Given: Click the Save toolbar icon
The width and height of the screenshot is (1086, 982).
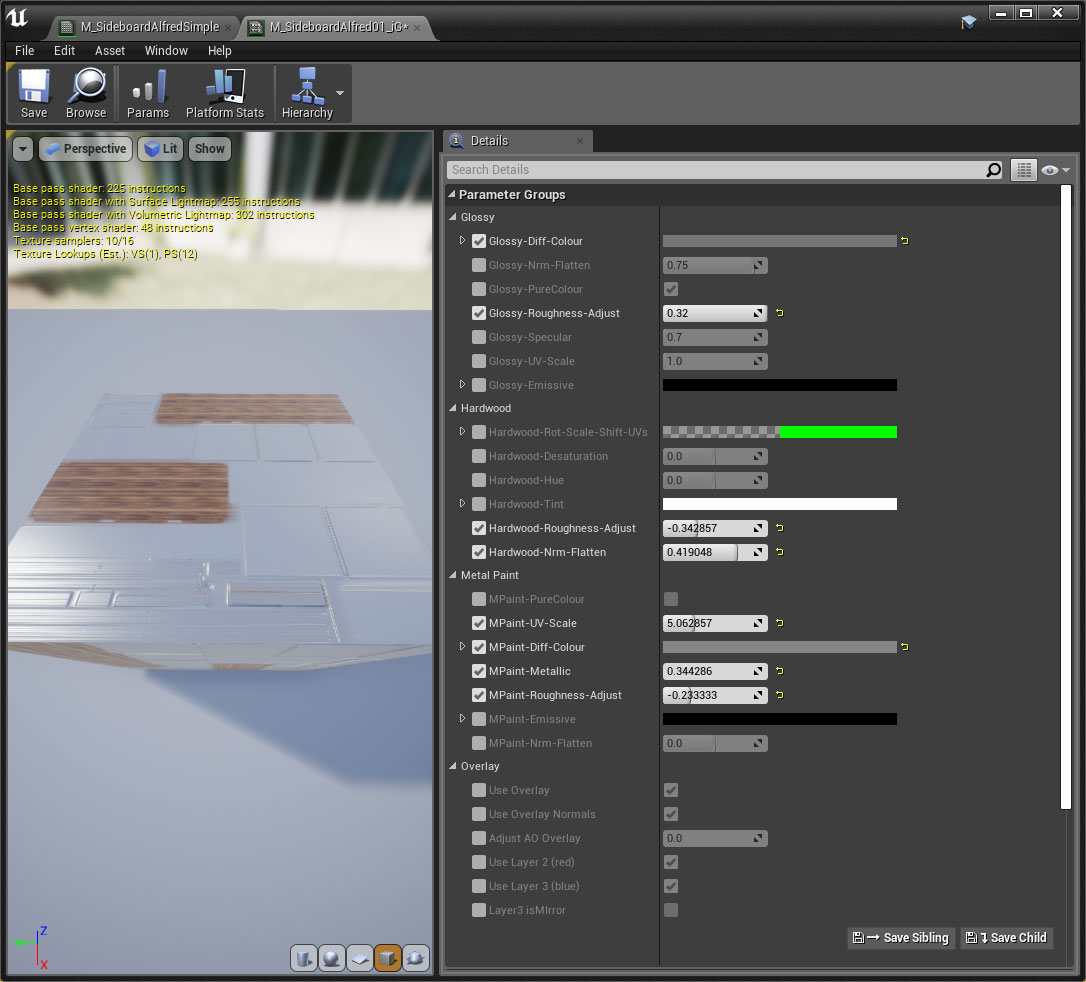Looking at the screenshot, I should click(x=34, y=94).
